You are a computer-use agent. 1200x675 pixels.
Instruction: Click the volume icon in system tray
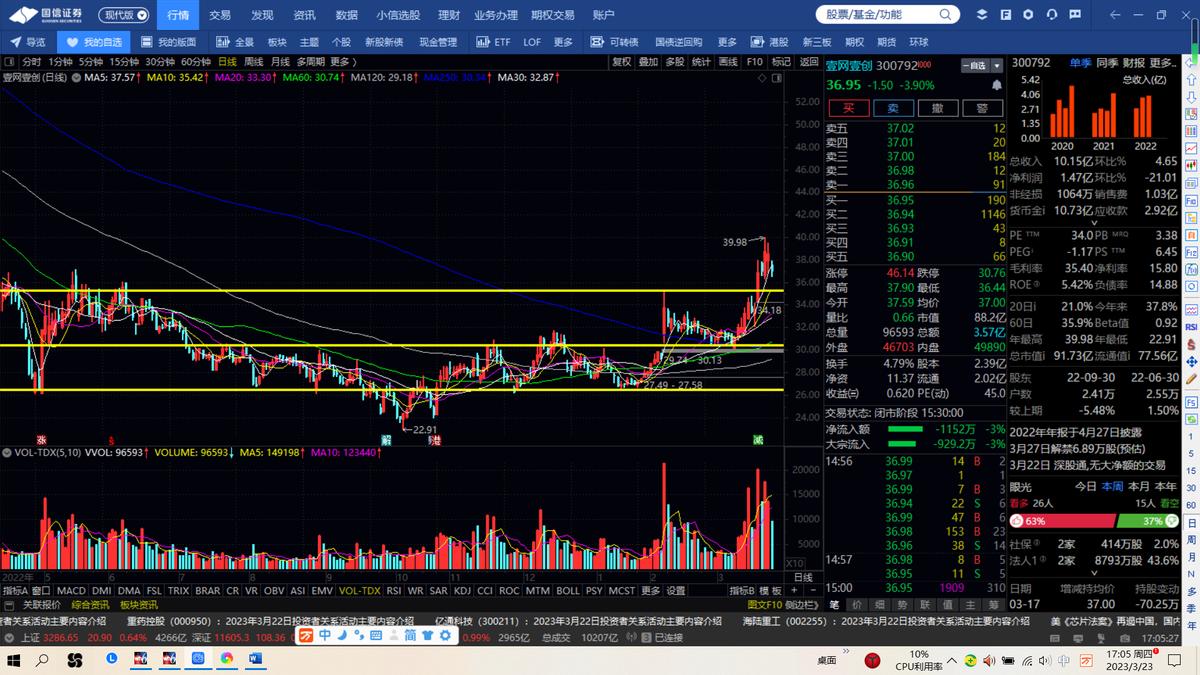[x=1047, y=661]
